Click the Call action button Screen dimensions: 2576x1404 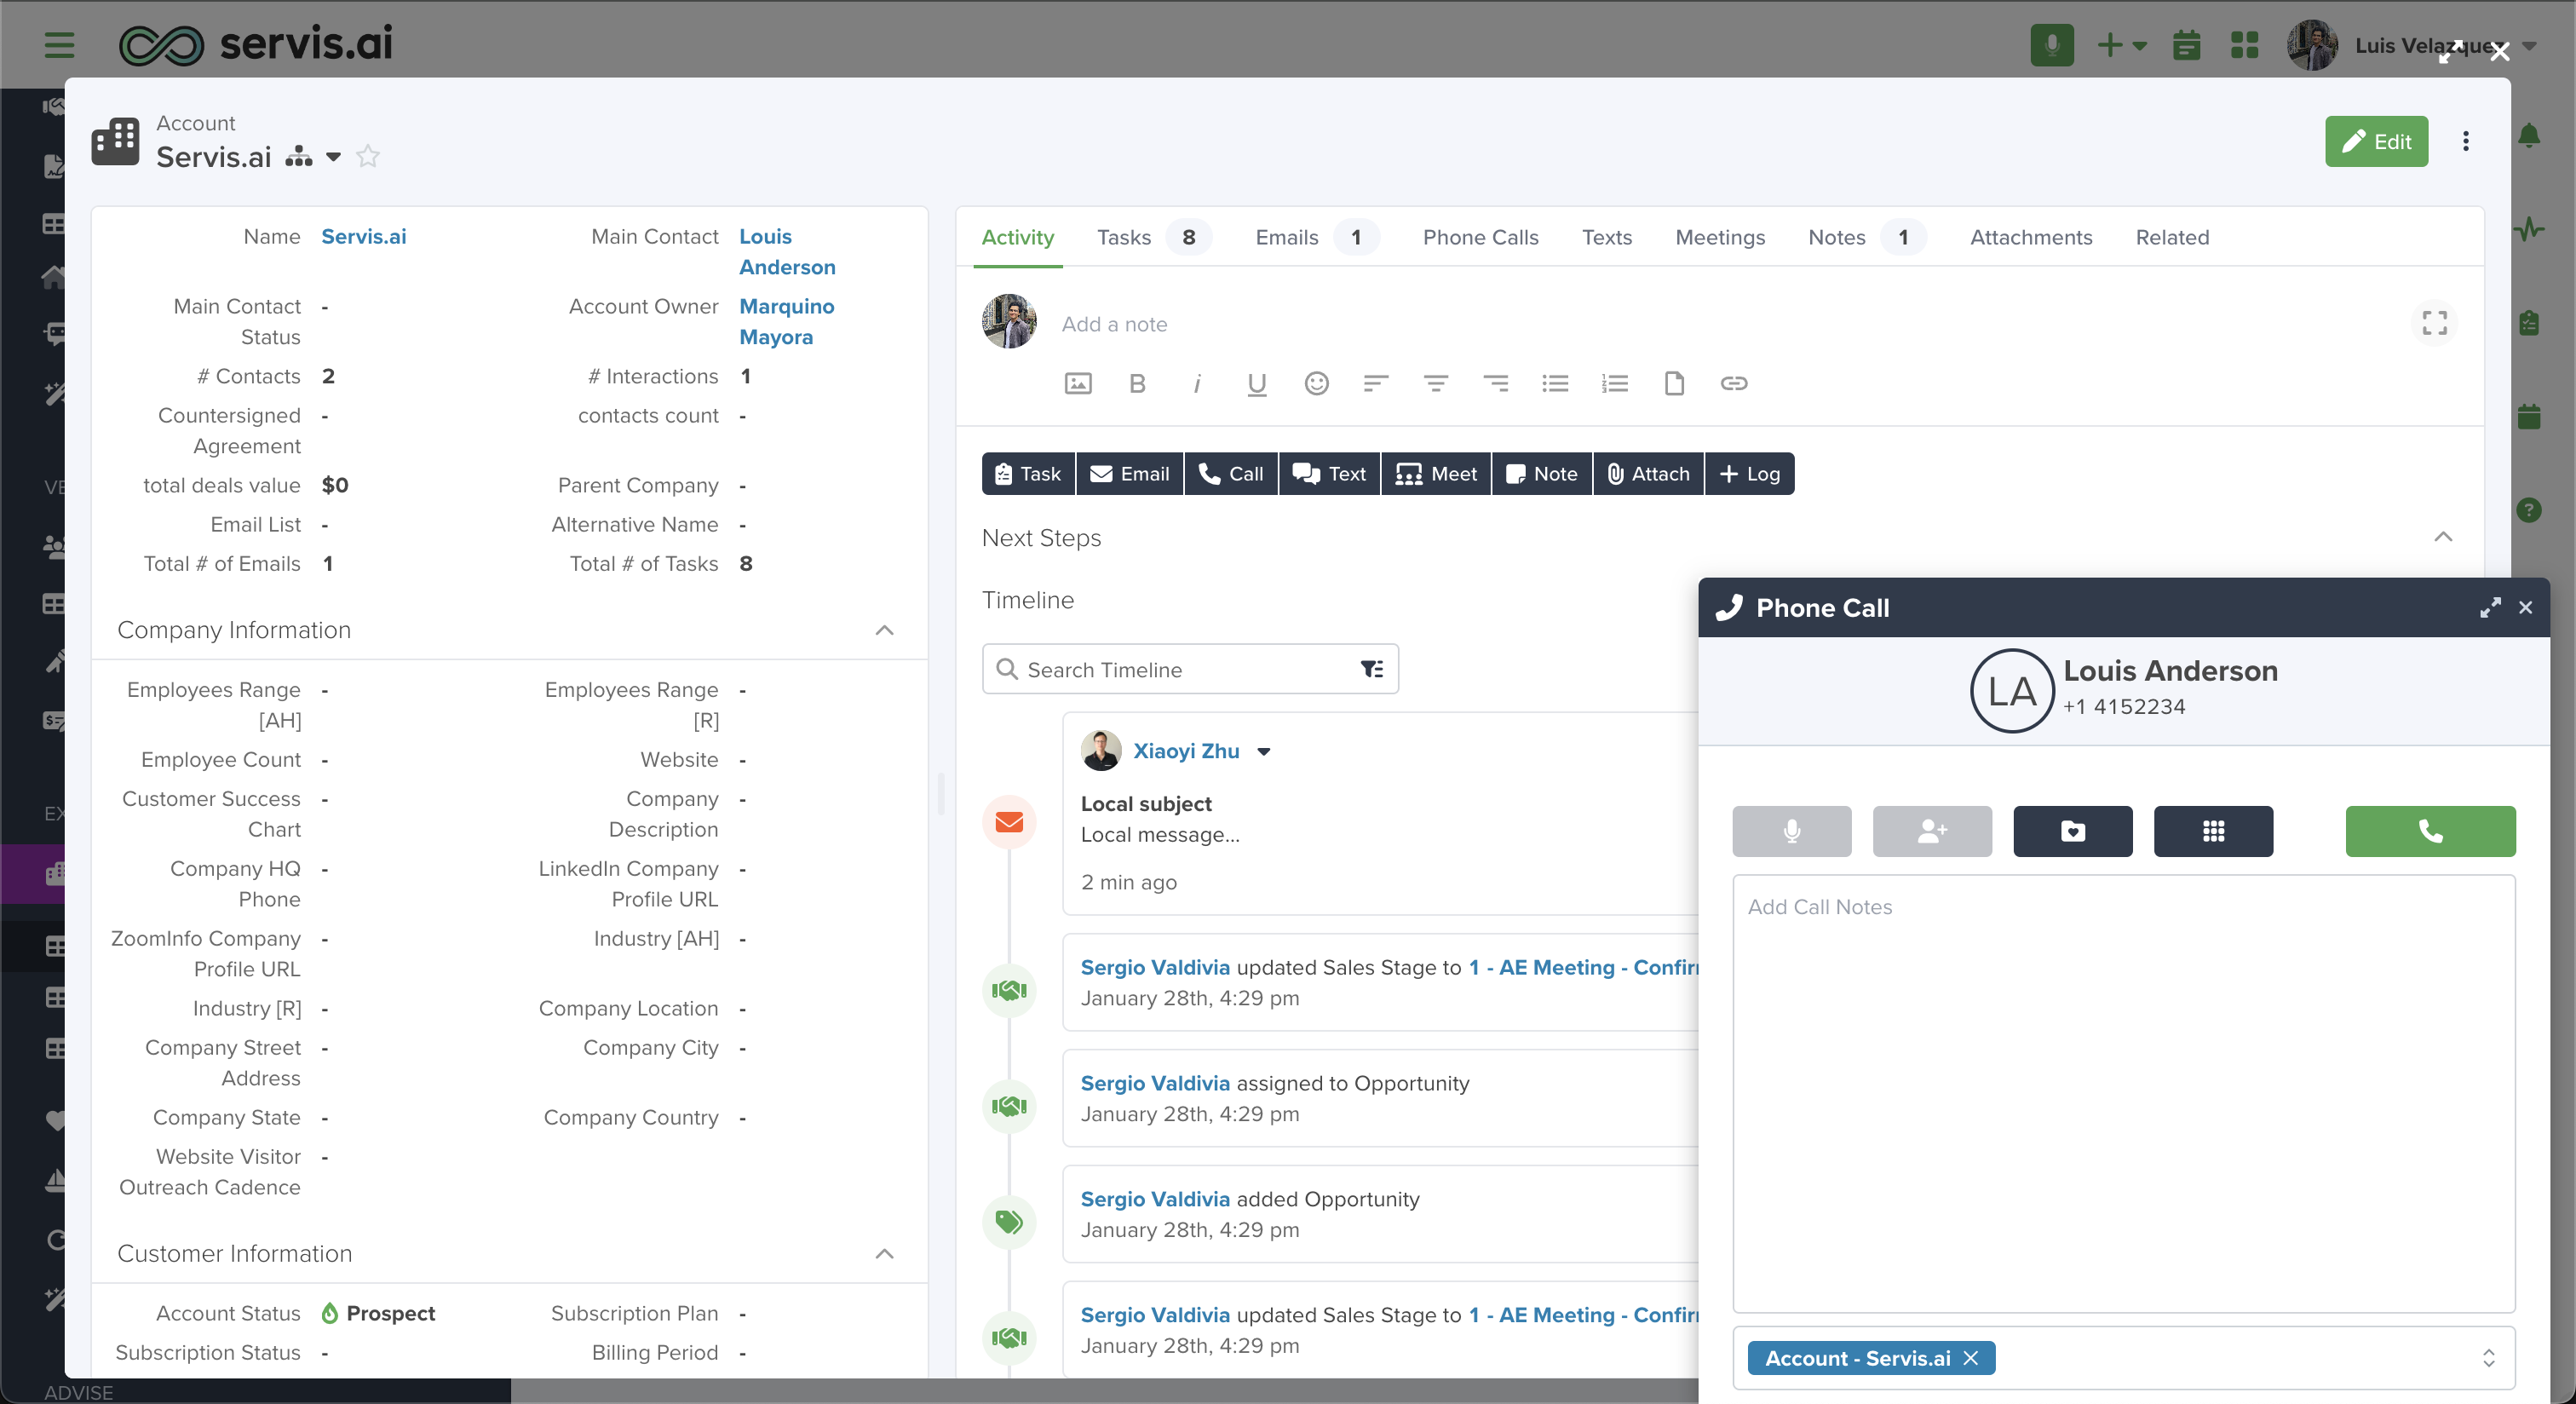click(x=1231, y=474)
